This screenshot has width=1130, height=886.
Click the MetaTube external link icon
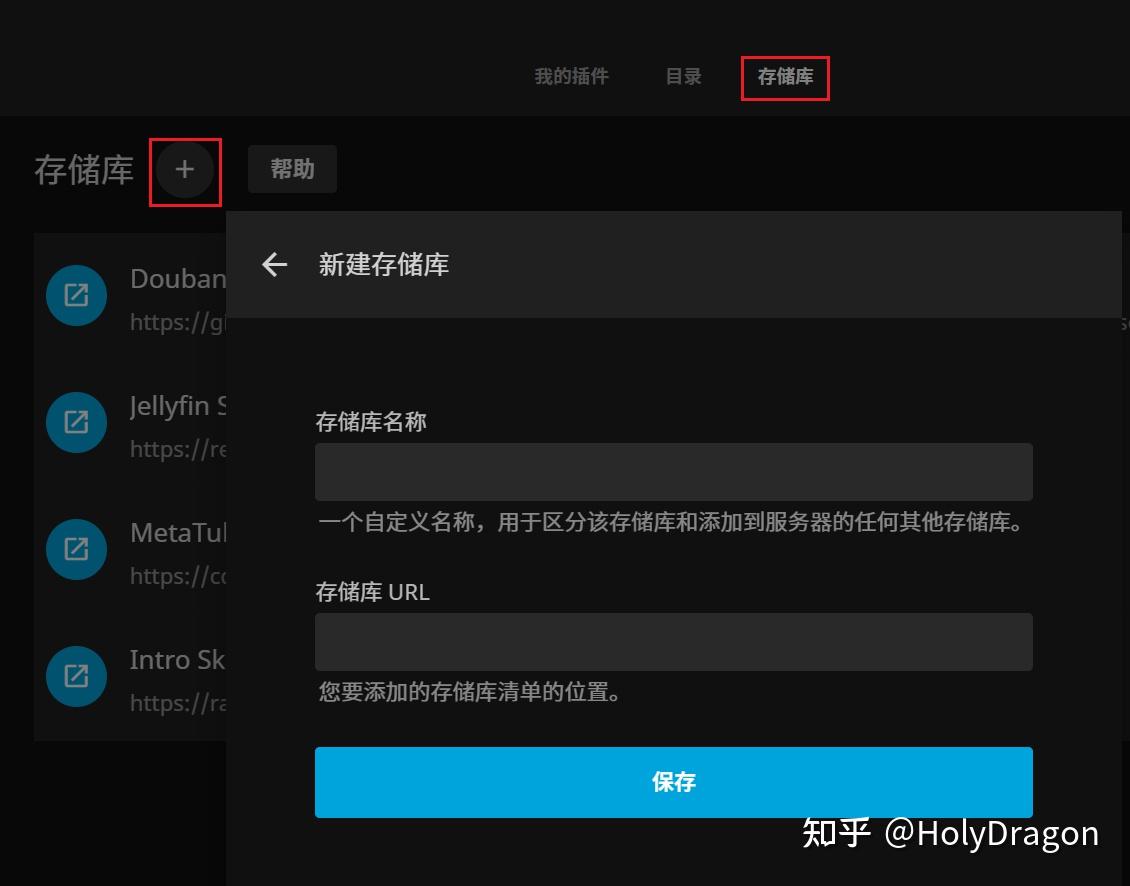click(76, 549)
